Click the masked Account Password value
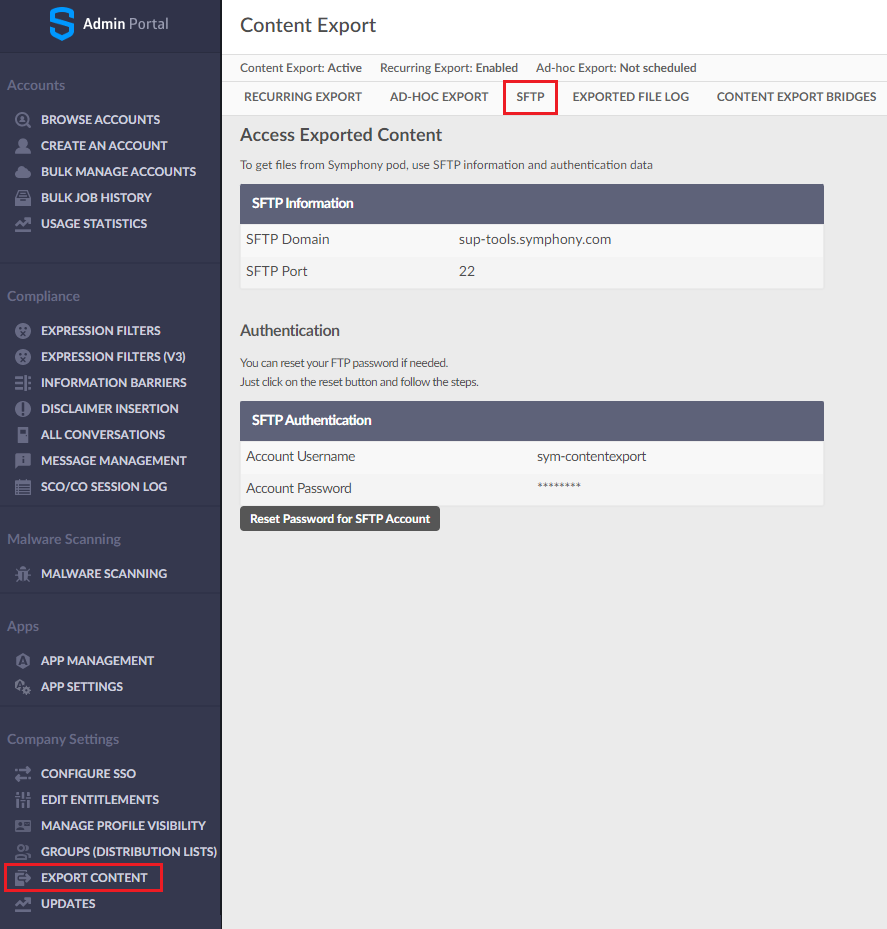The width and height of the screenshot is (887, 929). click(559, 486)
